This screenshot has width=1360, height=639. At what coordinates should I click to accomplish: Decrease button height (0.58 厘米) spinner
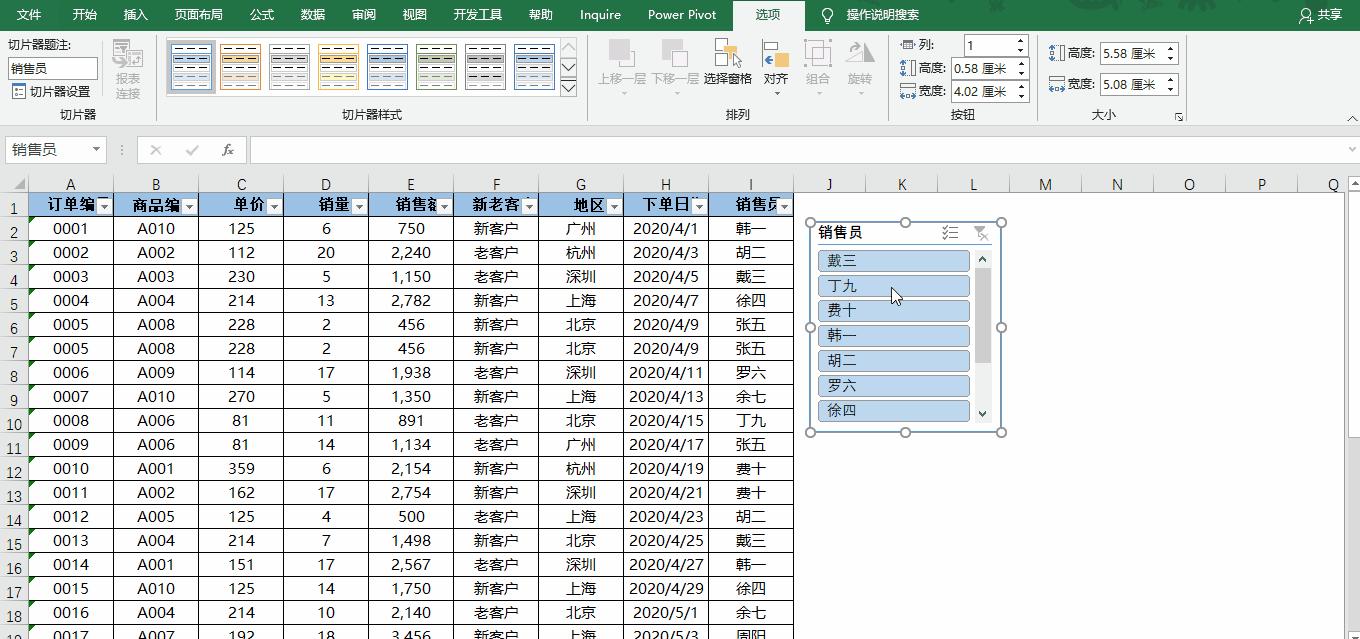1021,73
